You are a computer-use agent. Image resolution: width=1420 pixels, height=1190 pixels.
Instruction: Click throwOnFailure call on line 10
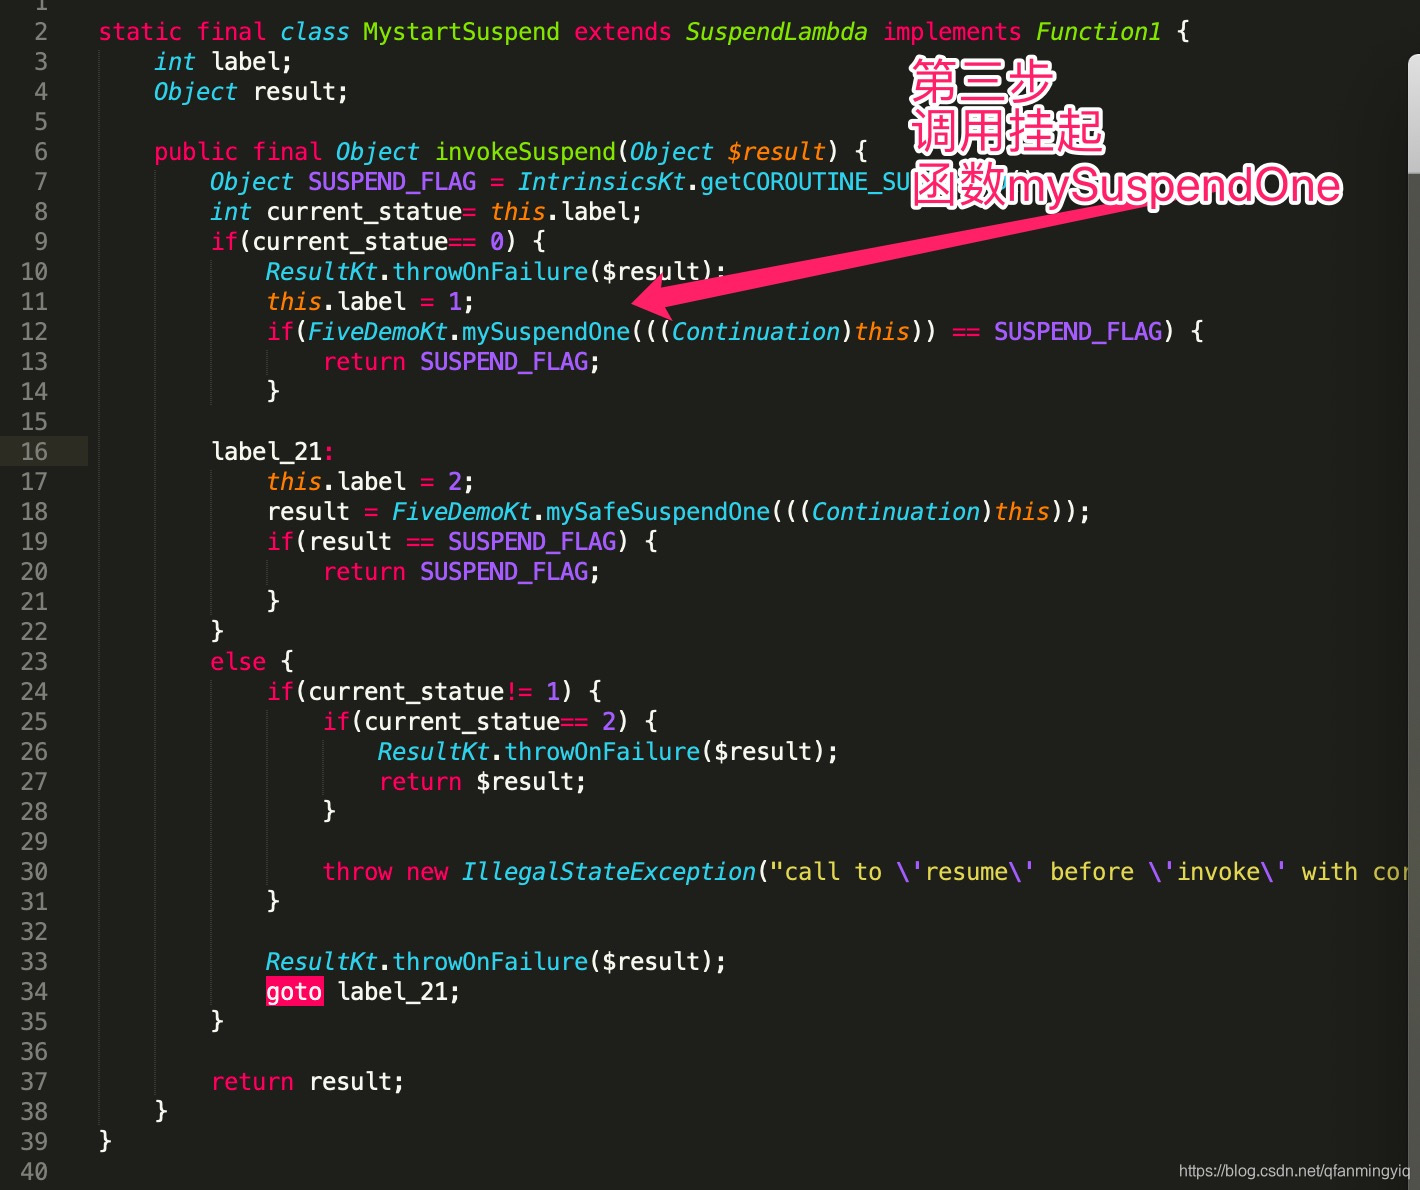pyautogui.click(x=490, y=272)
